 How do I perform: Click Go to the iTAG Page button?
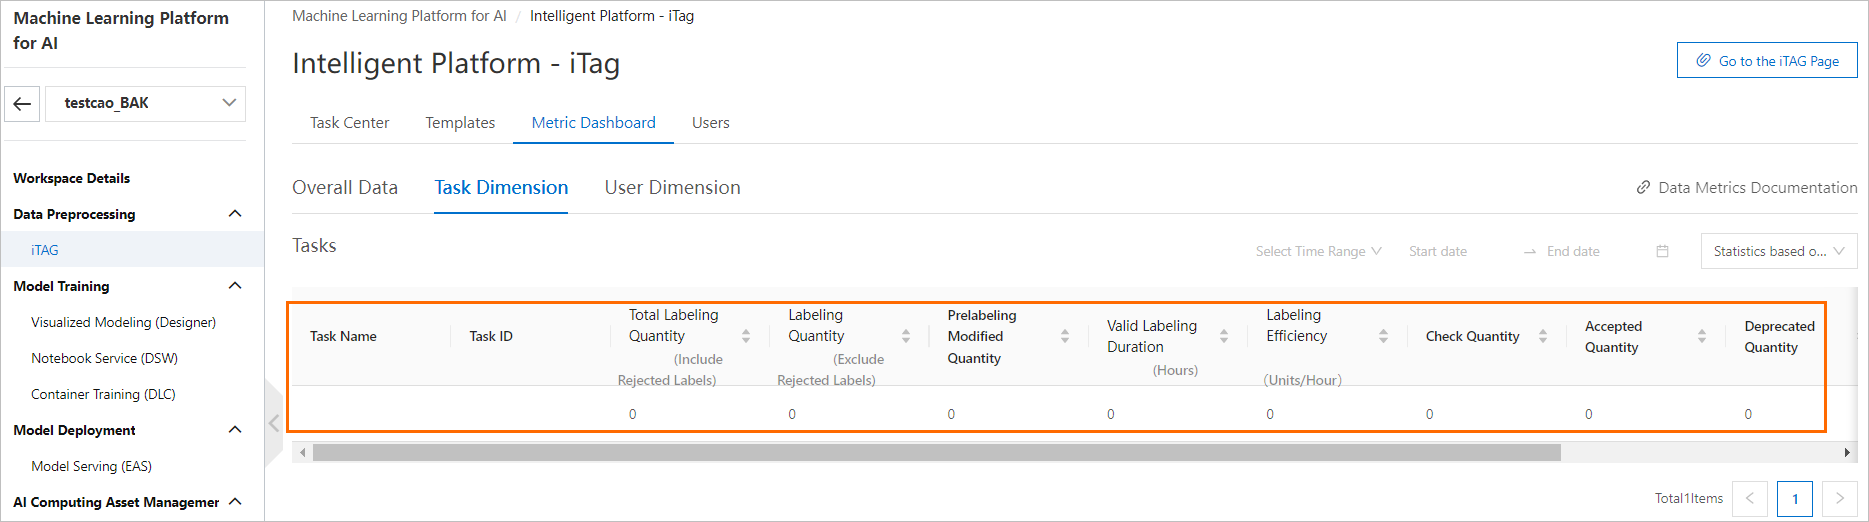[x=1766, y=61]
